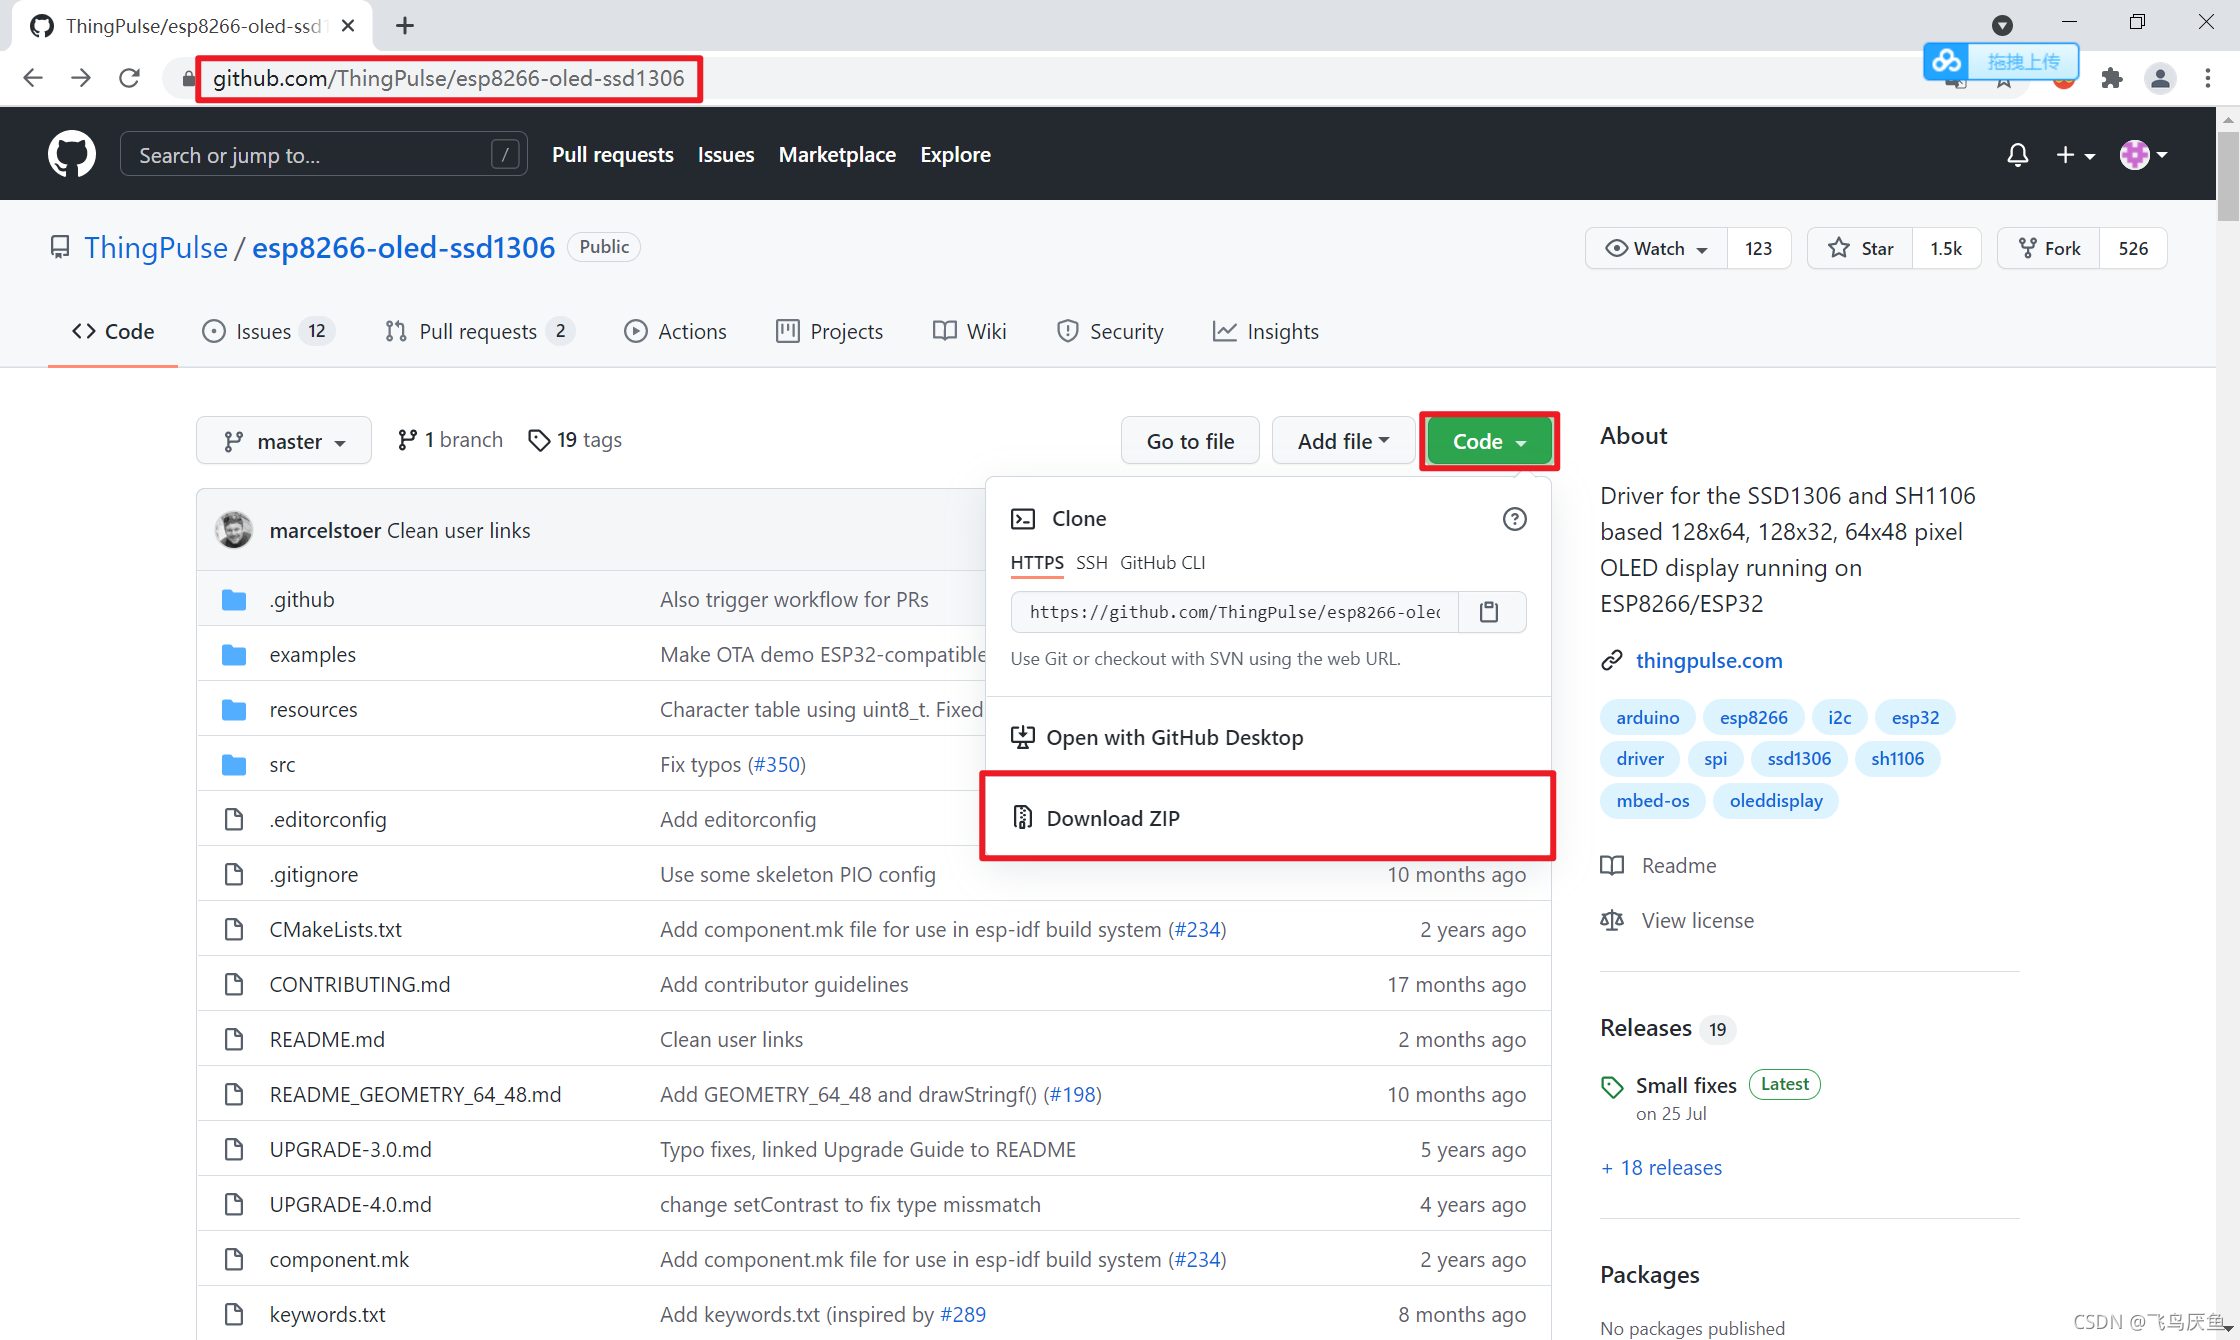Reload the page with refresh icon
The image size is (2240, 1340).
129,78
